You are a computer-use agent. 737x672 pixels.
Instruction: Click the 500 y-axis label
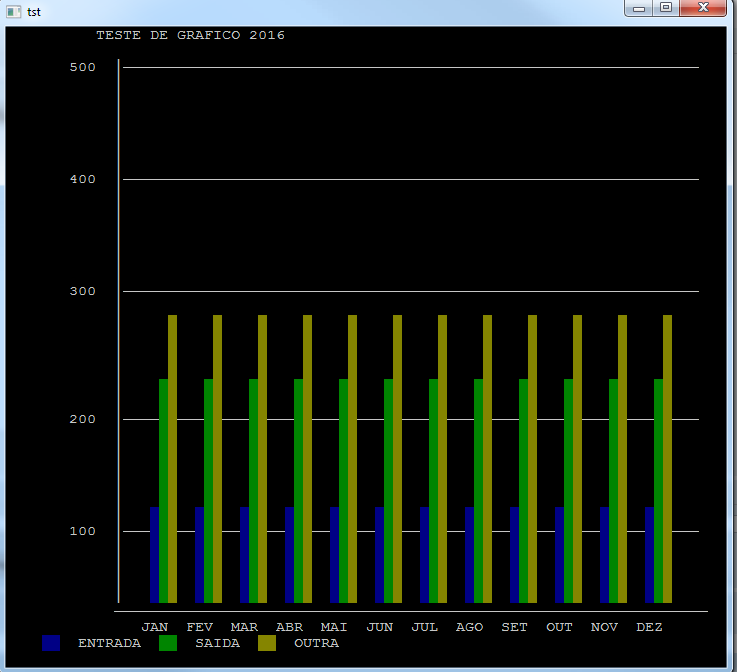(x=82, y=68)
